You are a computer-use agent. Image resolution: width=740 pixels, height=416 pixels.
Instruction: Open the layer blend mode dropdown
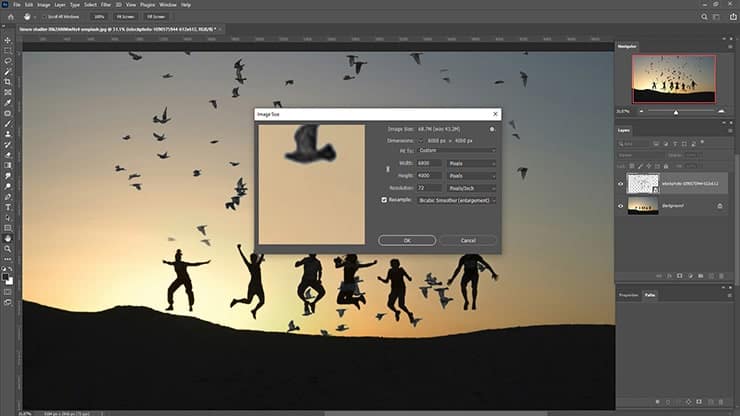640,155
